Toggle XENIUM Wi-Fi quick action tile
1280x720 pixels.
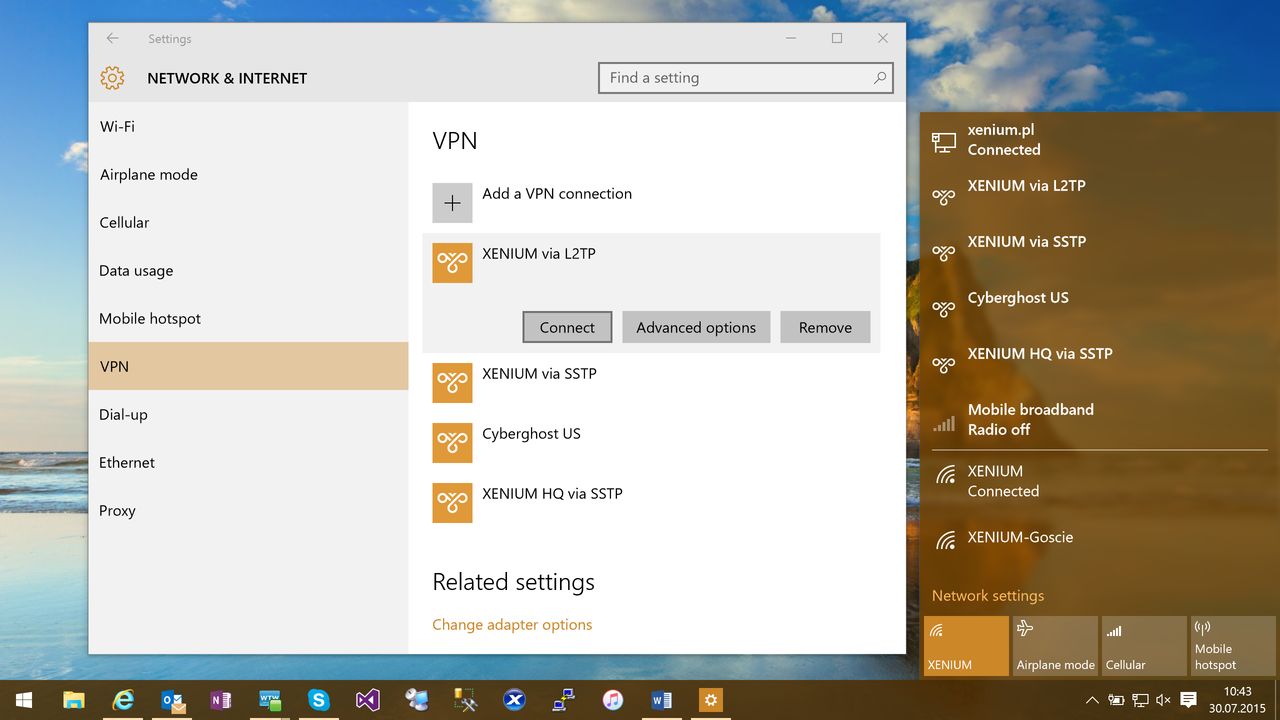coord(966,646)
